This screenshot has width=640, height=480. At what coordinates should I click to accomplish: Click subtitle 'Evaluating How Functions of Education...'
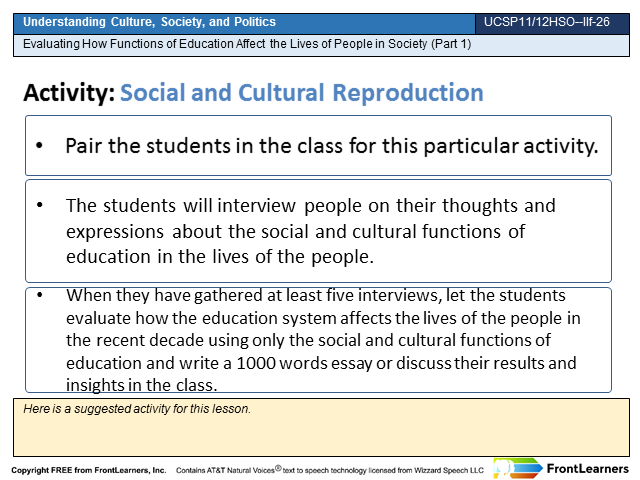click(x=247, y=44)
